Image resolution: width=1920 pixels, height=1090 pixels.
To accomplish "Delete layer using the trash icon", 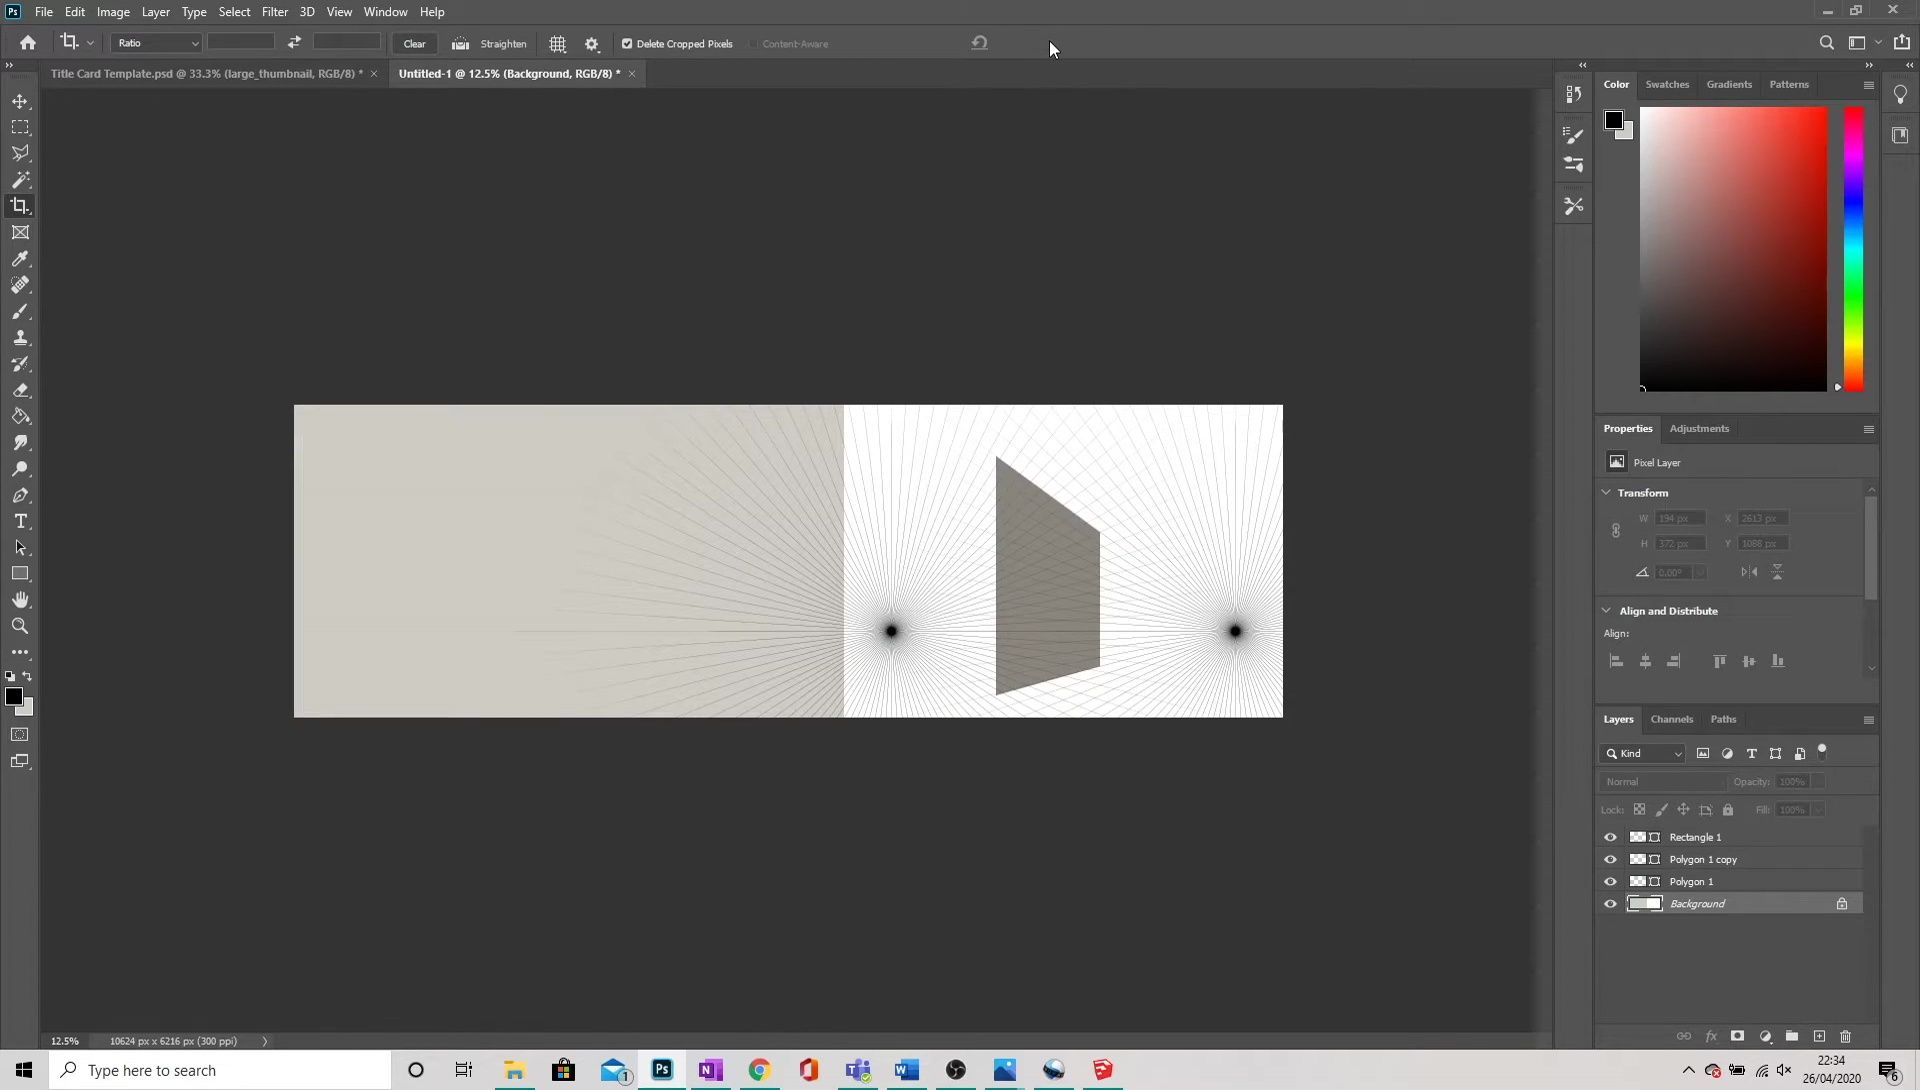I will [1846, 1037].
